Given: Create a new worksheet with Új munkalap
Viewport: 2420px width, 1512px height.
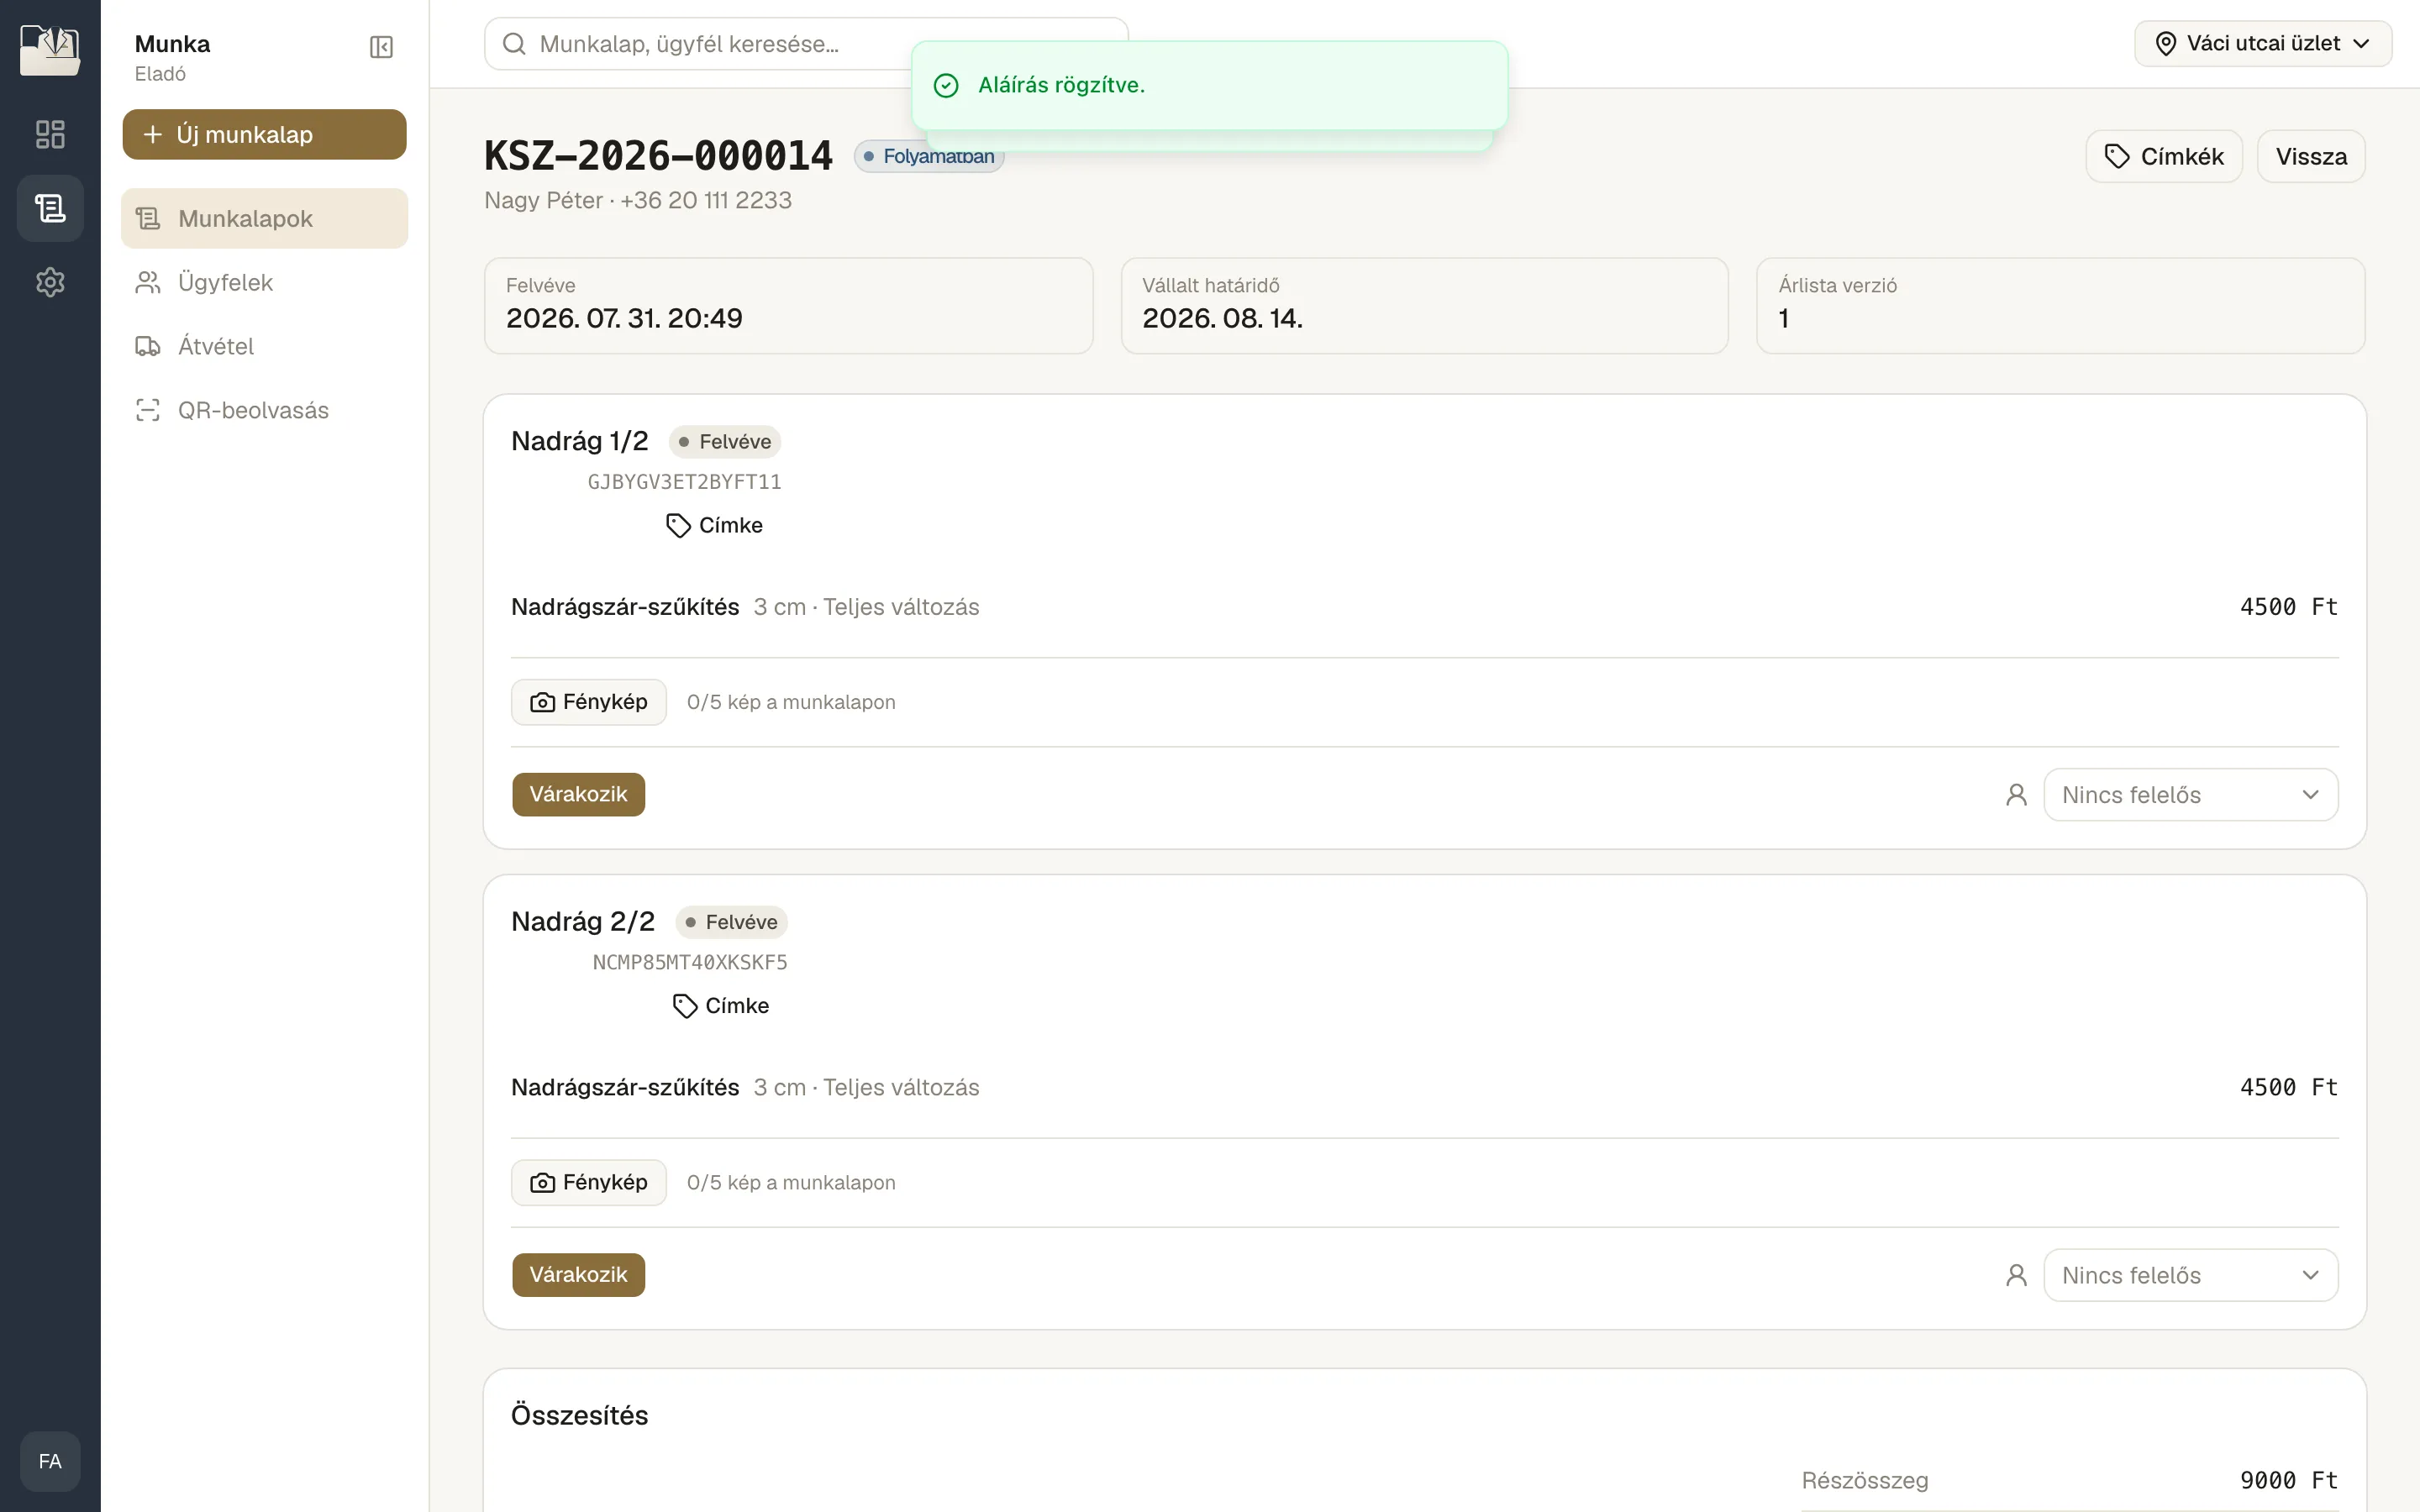Looking at the screenshot, I should 264,134.
